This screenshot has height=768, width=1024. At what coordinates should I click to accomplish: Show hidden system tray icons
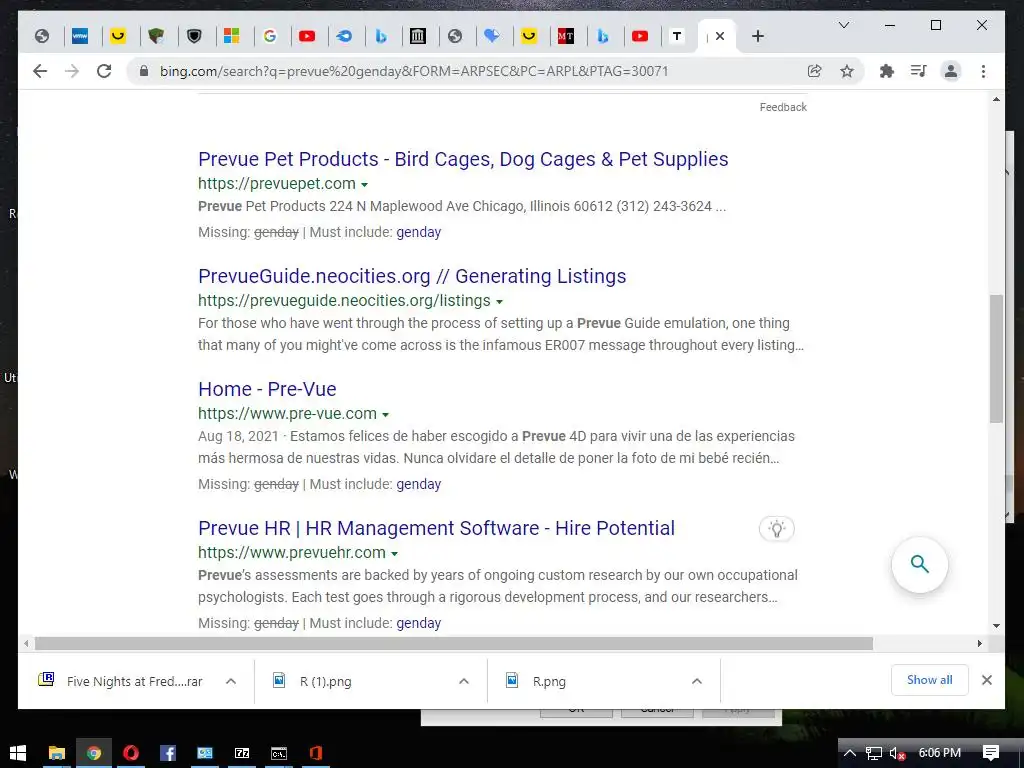[850, 753]
